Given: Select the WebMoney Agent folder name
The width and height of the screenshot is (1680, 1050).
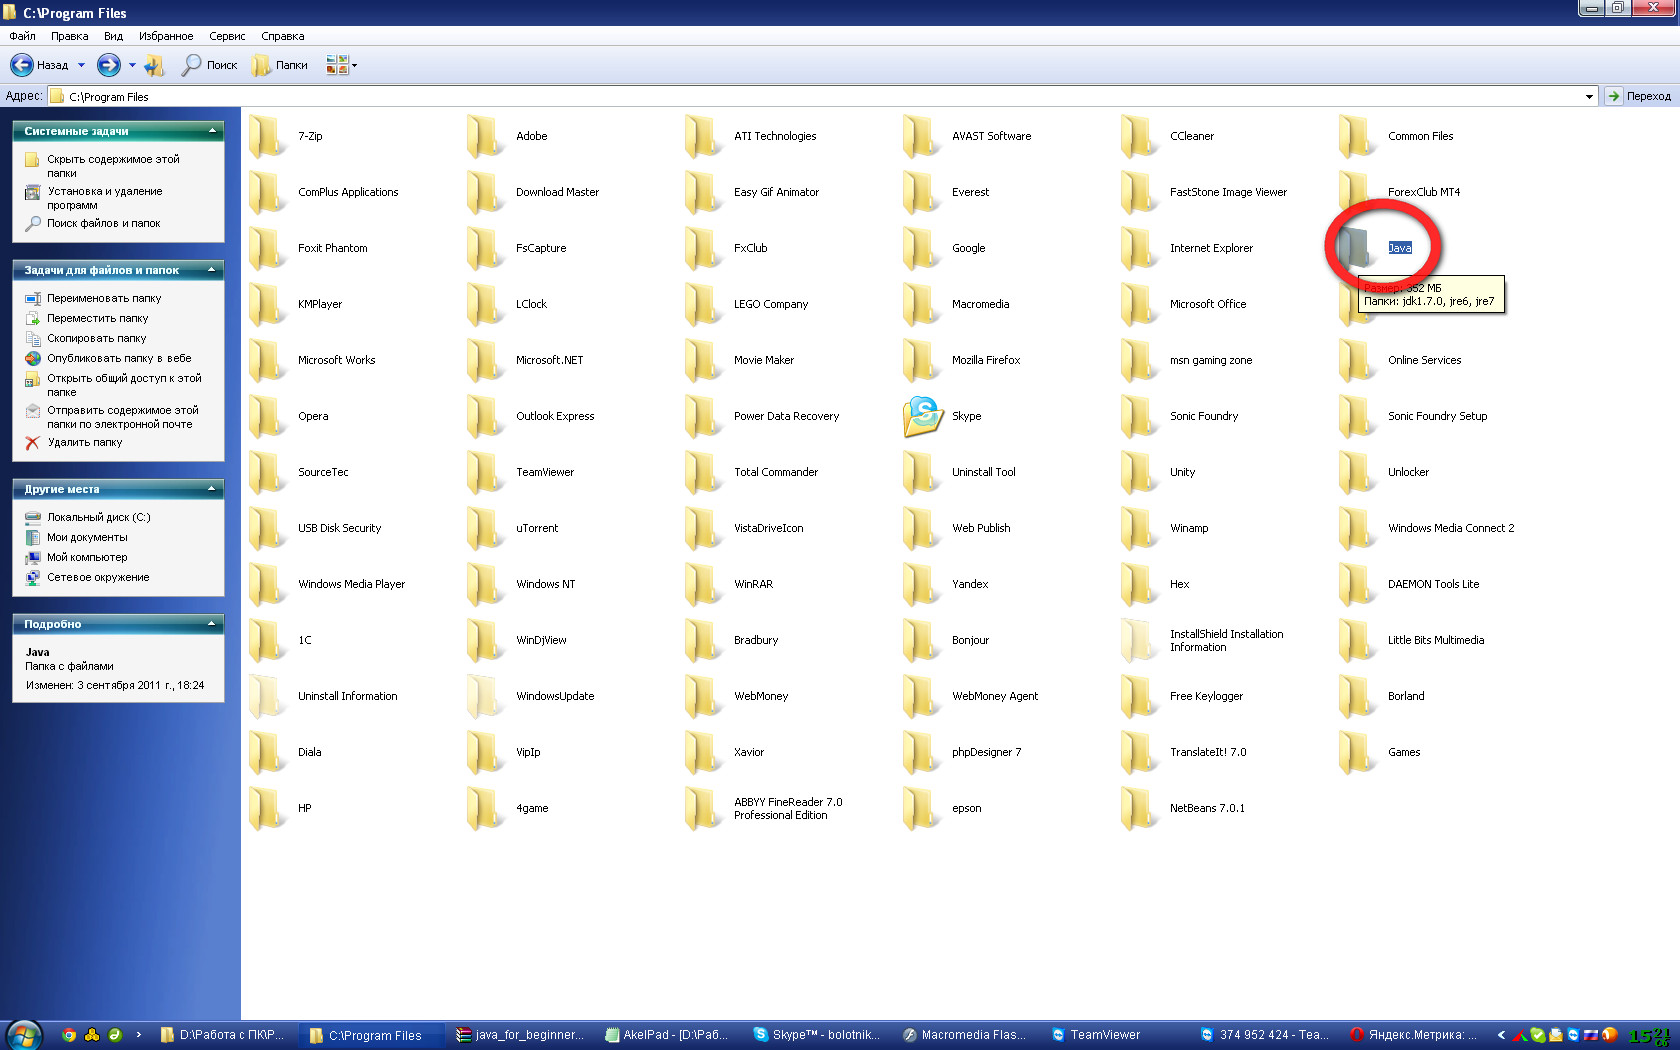Looking at the screenshot, I should (x=995, y=696).
